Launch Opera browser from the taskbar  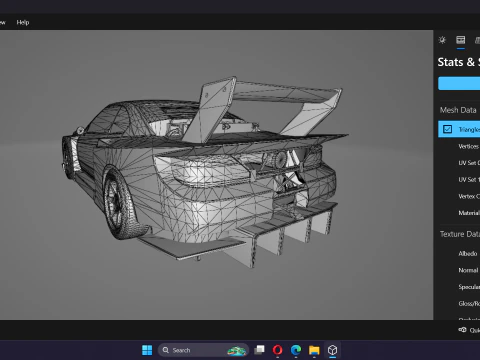[x=277, y=350]
